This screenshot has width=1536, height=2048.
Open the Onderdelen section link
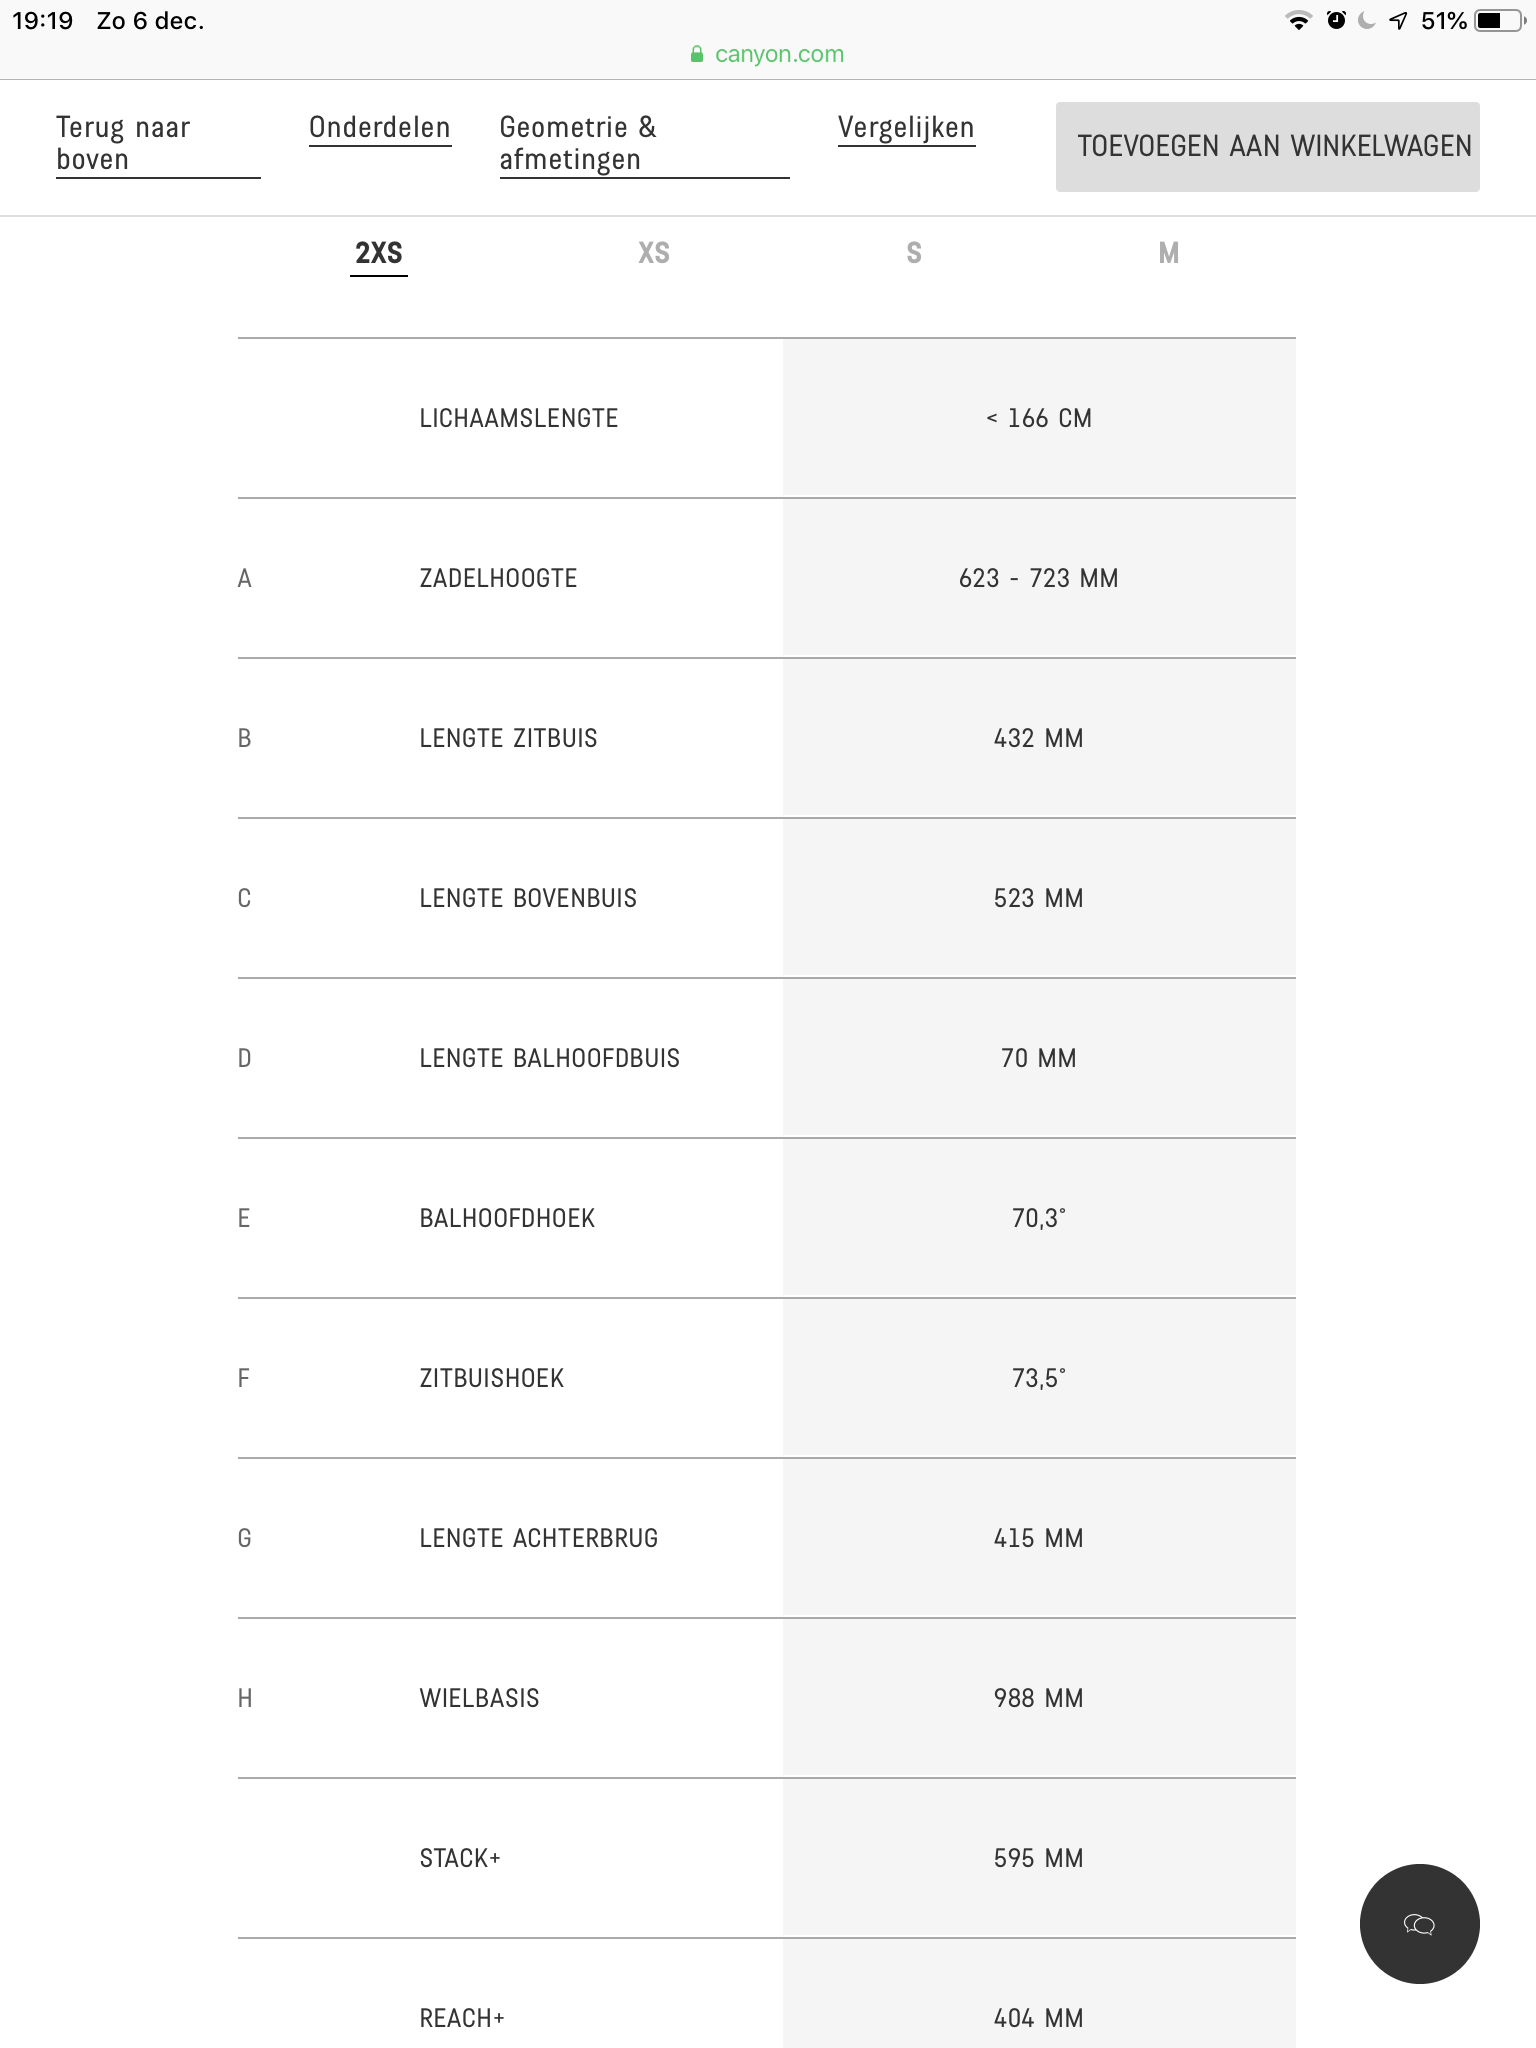(380, 128)
